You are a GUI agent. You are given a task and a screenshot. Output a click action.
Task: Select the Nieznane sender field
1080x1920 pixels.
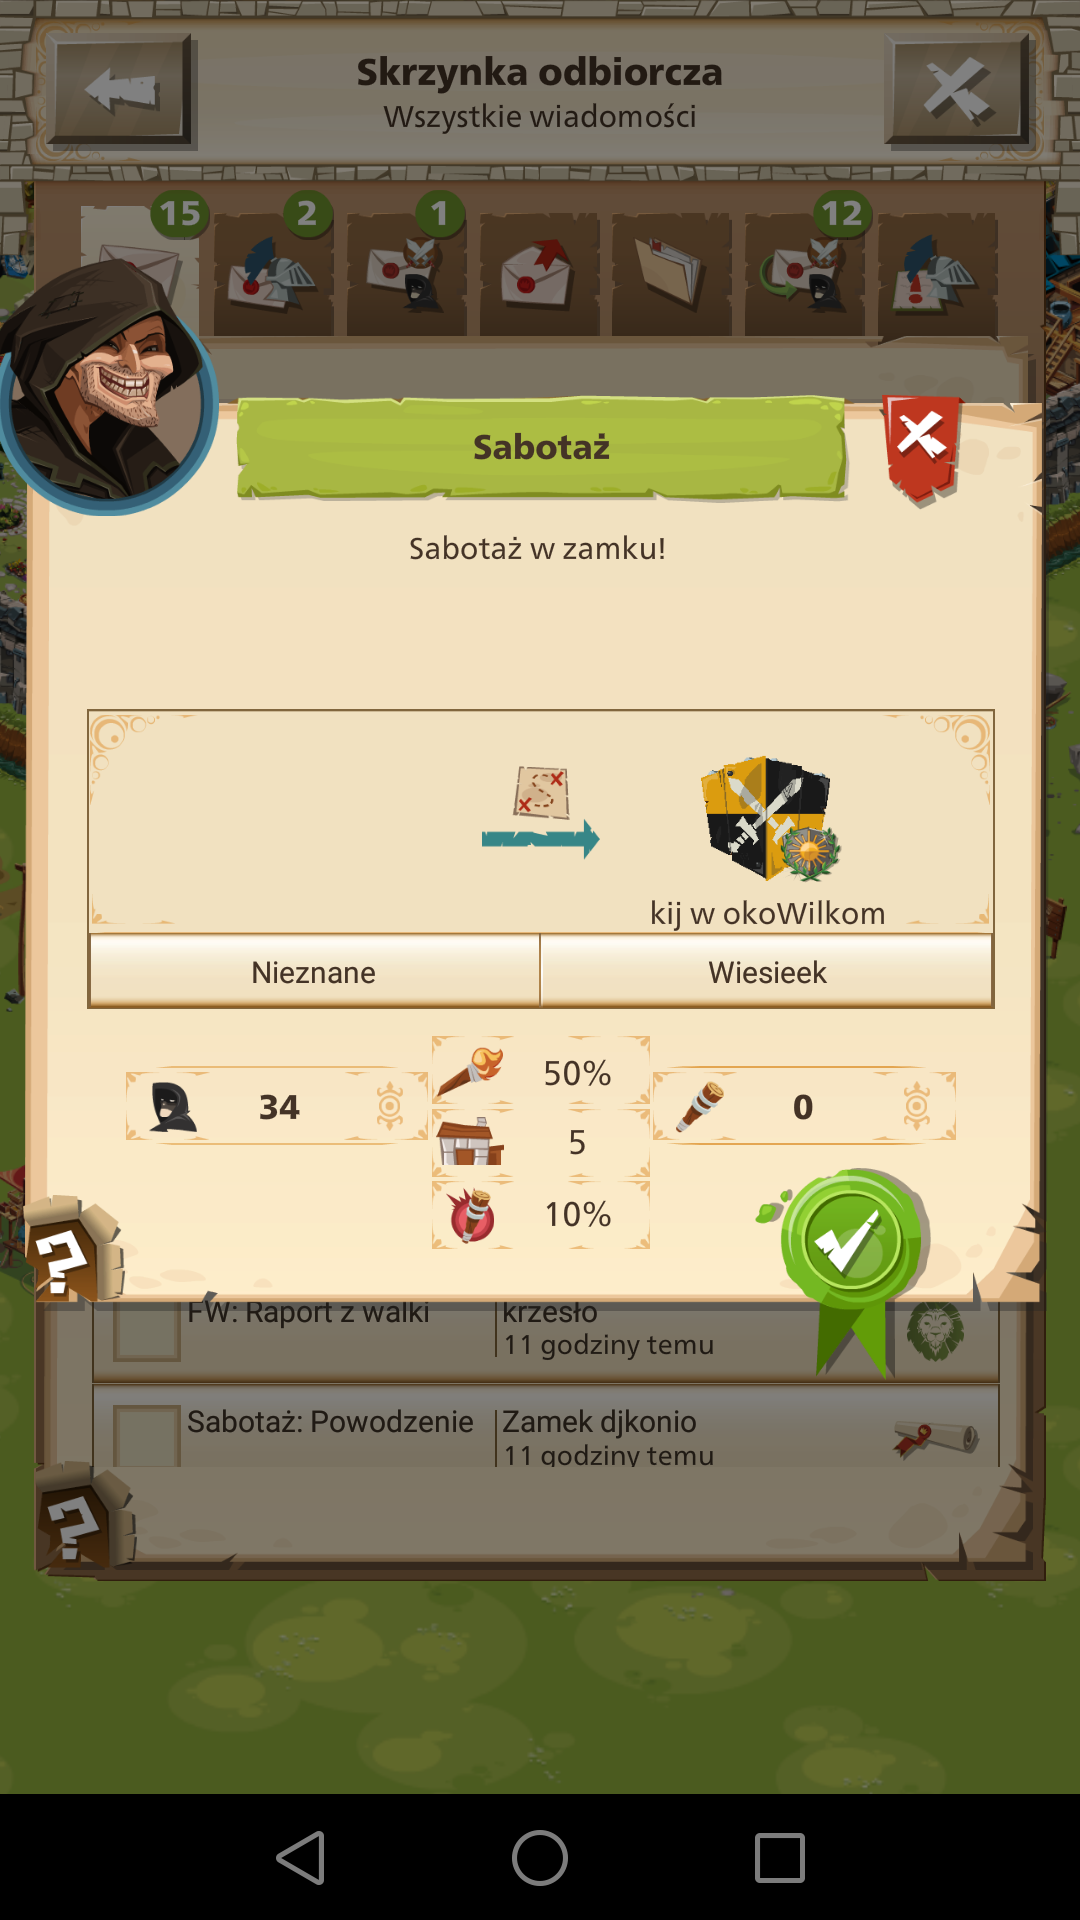point(314,972)
